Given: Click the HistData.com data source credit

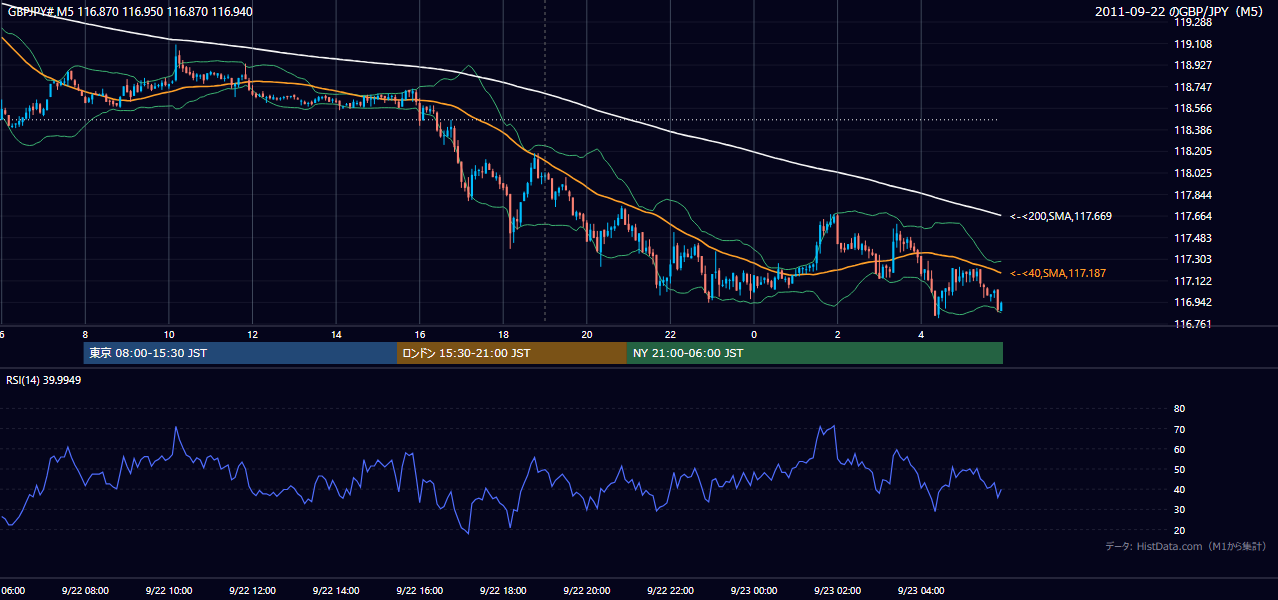Looking at the screenshot, I should [1185, 546].
